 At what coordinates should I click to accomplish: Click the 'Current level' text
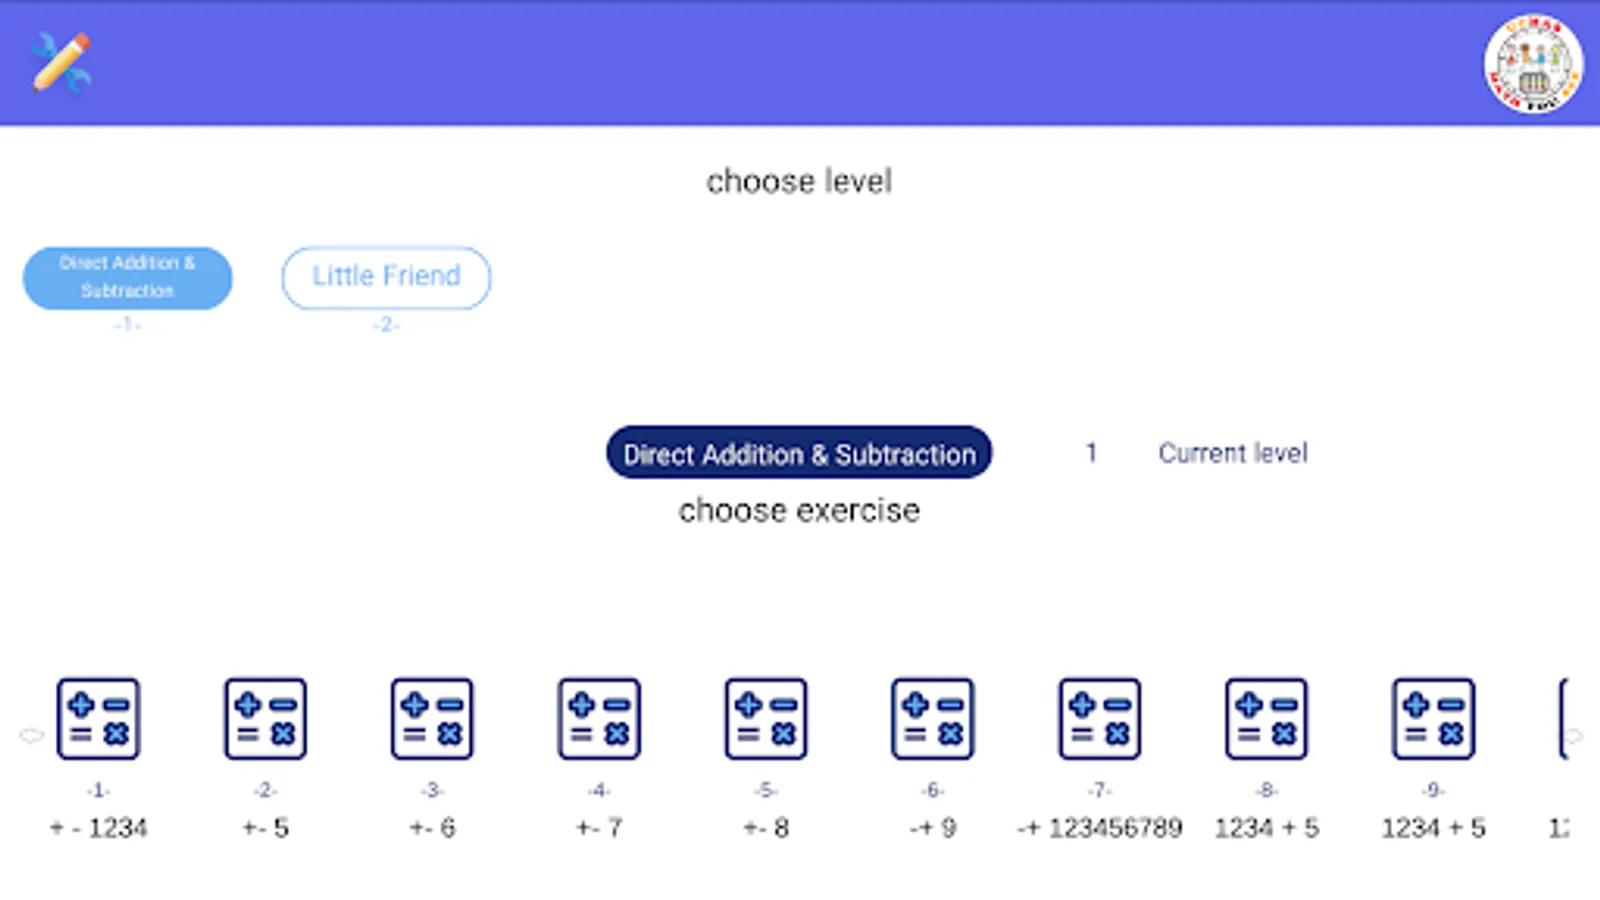click(x=1232, y=453)
